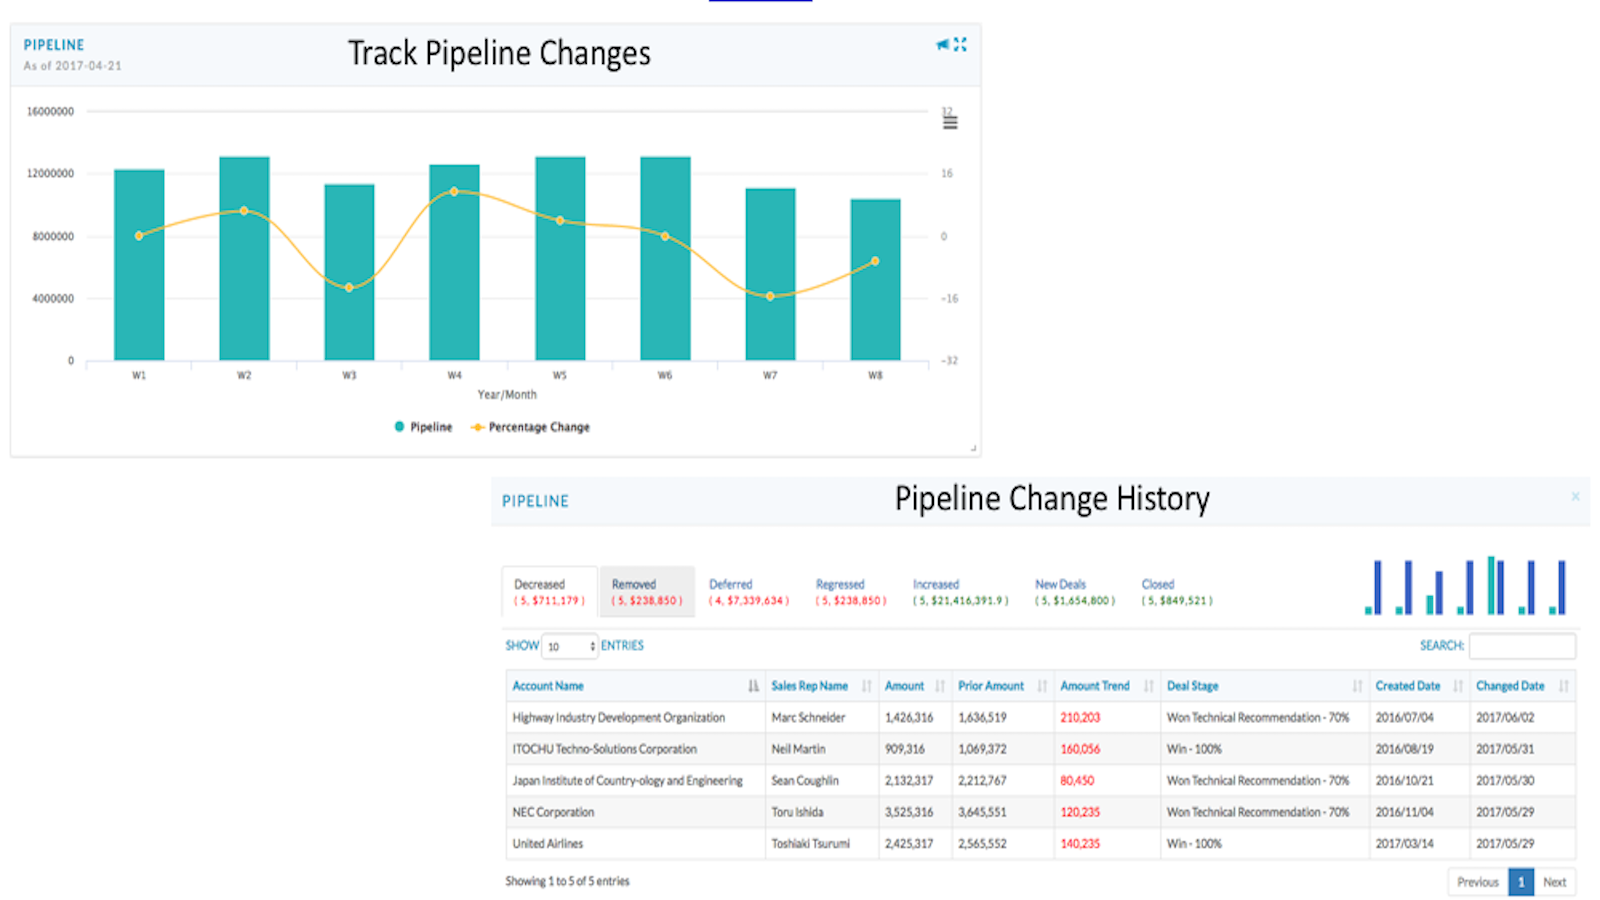The image size is (1600, 900).
Task: Click the Year/Month axis label
Action: point(507,395)
